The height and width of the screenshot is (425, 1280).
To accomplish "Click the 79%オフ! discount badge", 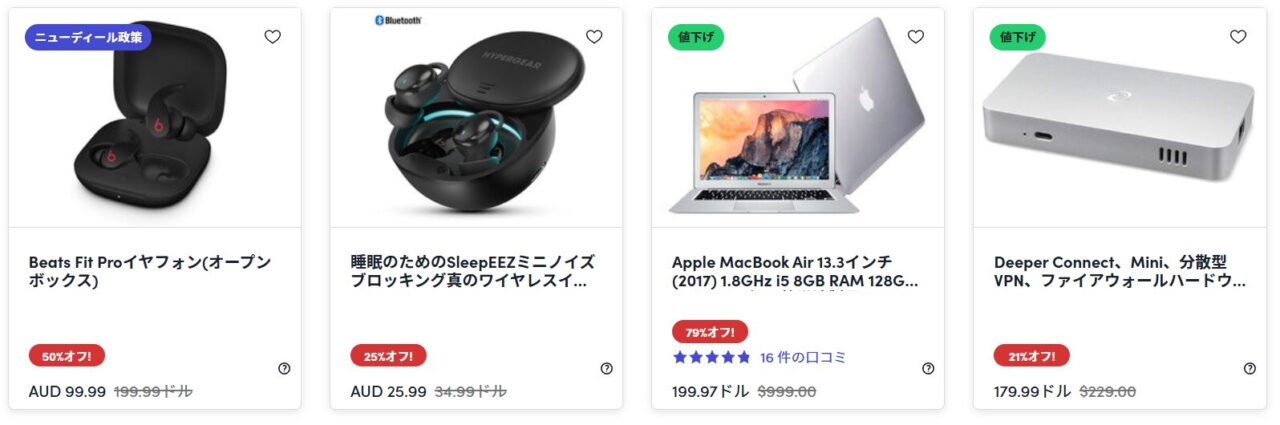I will coord(710,332).
